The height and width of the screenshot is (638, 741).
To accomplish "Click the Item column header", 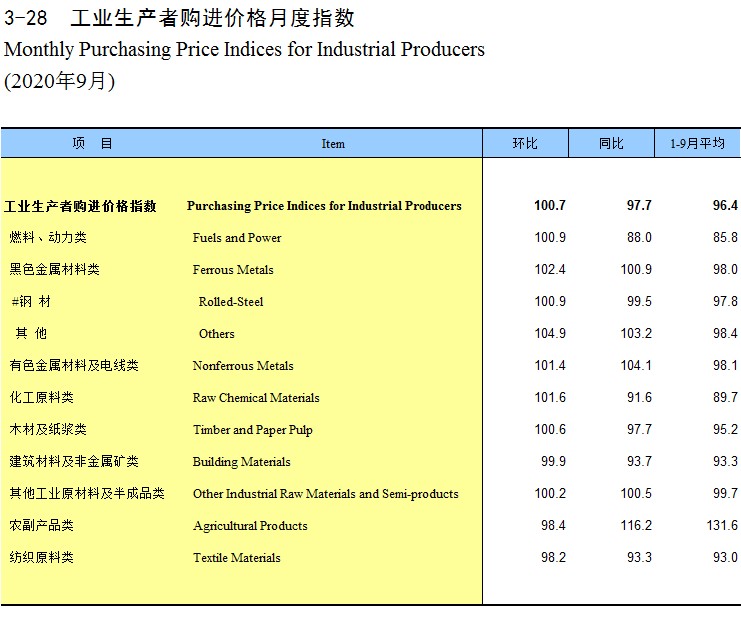I will pos(333,144).
